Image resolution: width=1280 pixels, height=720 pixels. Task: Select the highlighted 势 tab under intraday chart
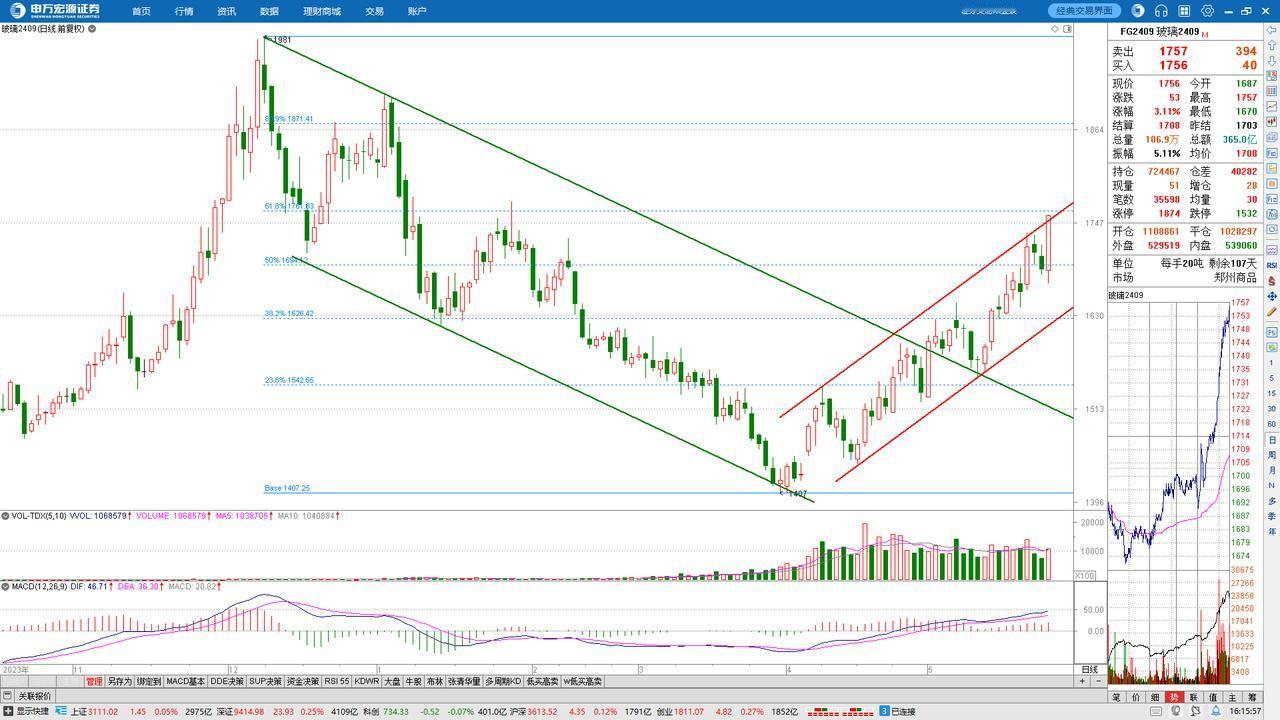[x=1174, y=697]
